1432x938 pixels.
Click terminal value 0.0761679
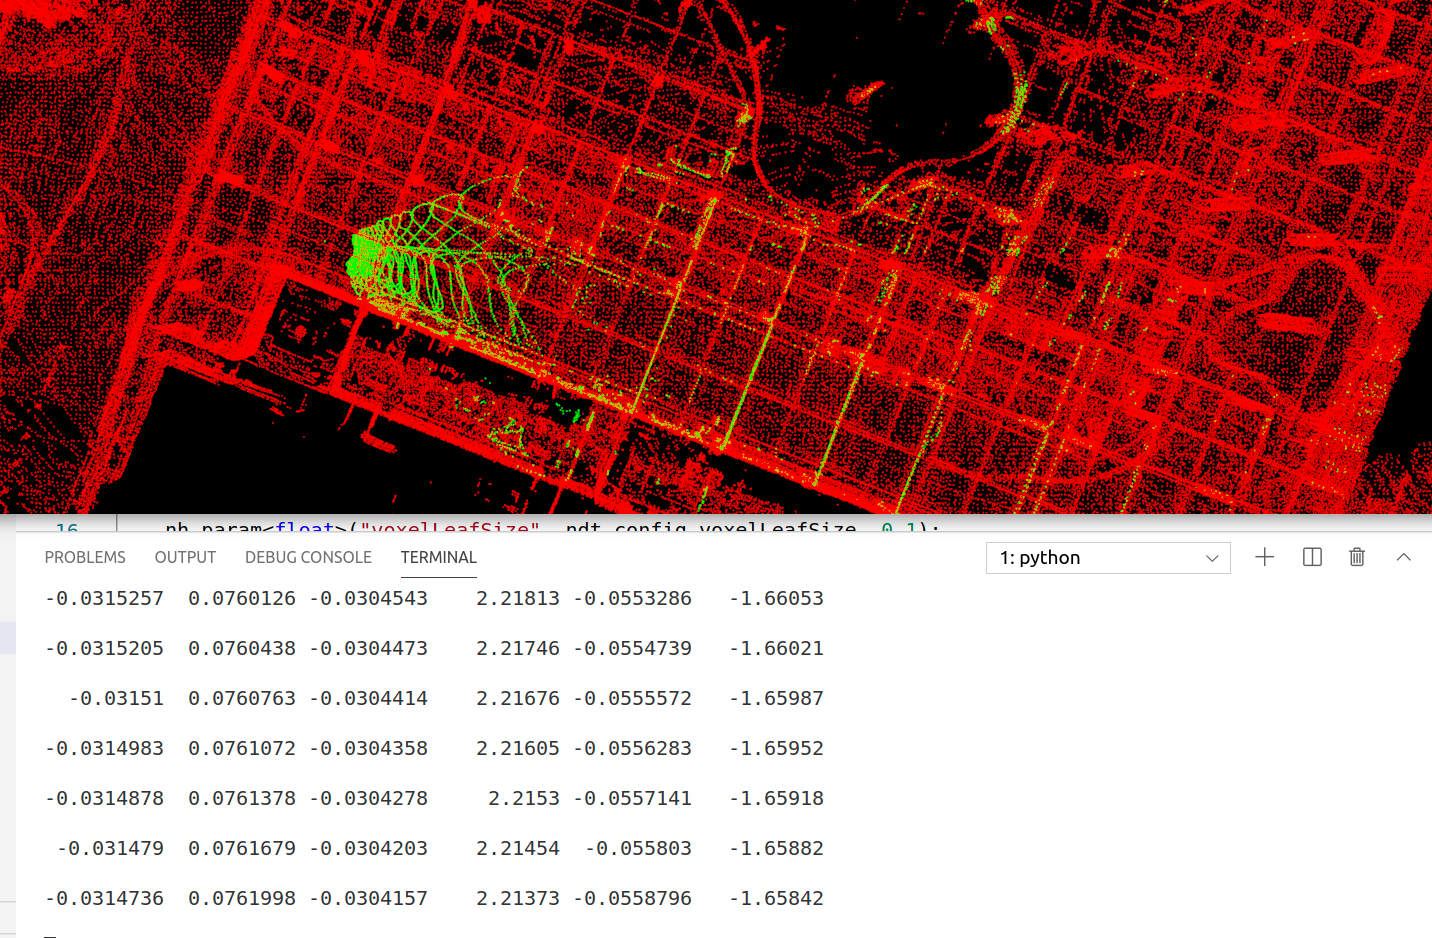pos(242,848)
